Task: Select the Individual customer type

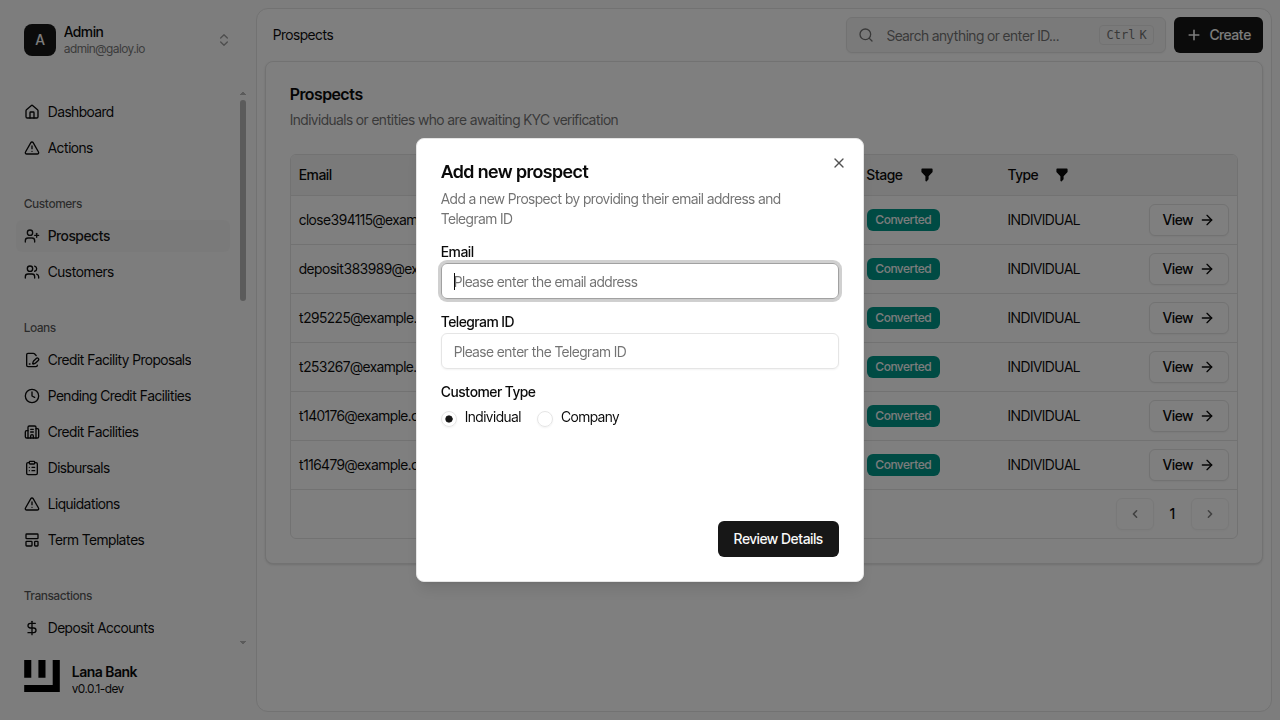Action: (448, 418)
